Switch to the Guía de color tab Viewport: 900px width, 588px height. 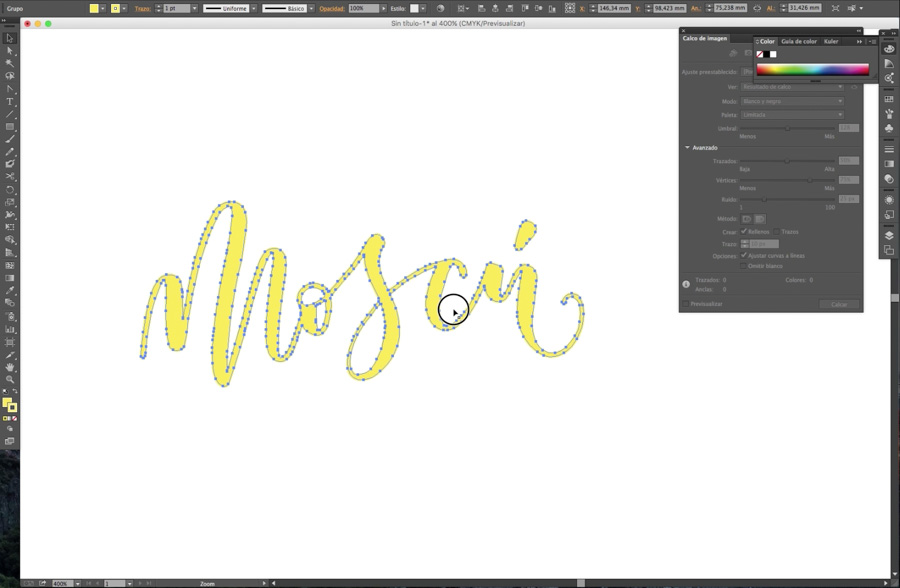[798, 41]
